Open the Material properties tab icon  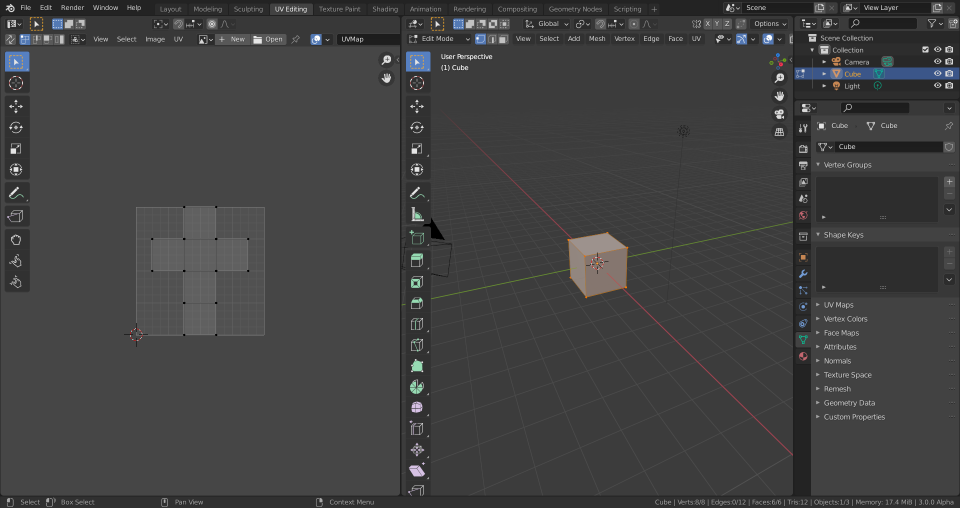(x=803, y=357)
